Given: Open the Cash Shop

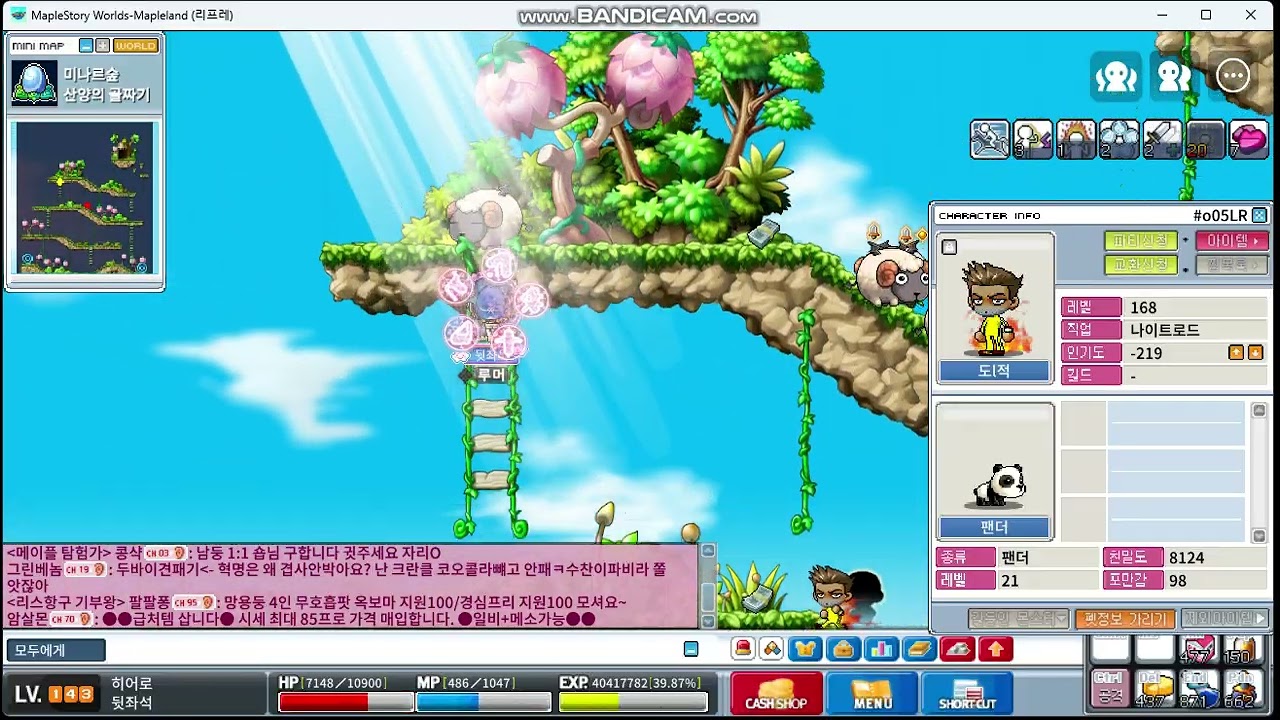Looking at the screenshot, I should (x=776, y=692).
